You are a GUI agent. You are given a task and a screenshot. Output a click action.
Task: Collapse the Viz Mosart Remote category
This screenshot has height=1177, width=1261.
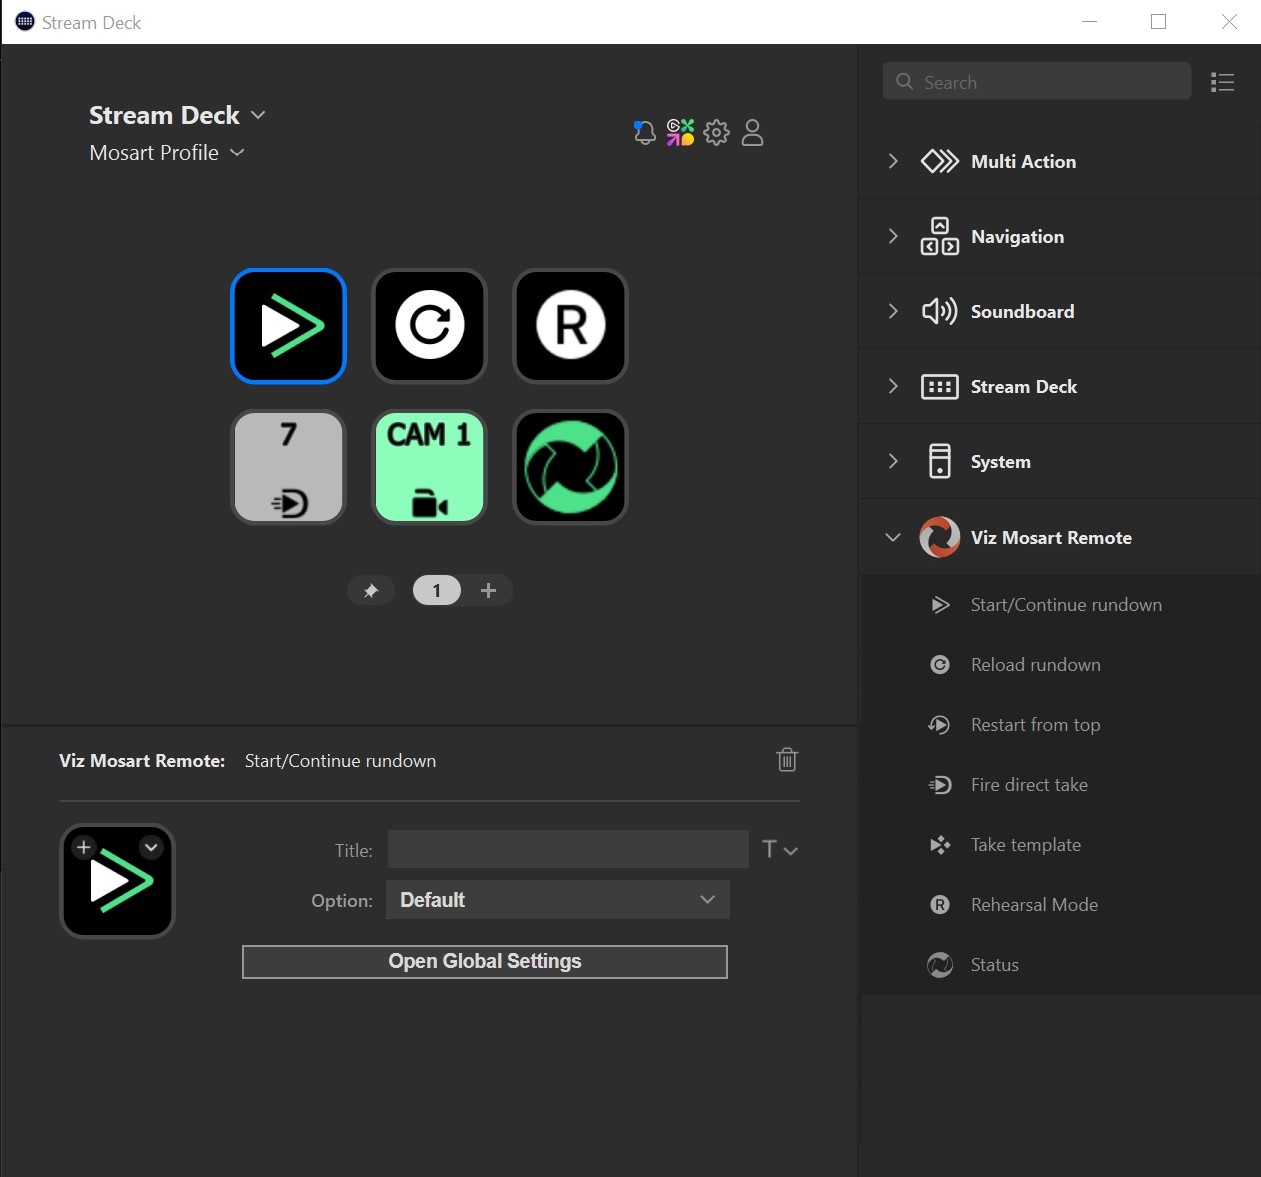[893, 538]
